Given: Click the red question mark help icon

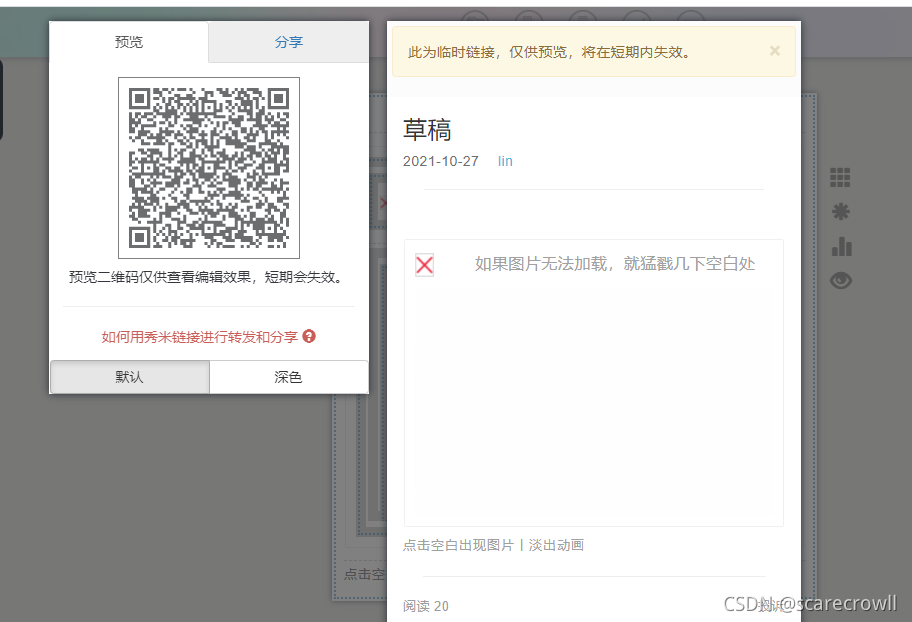Looking at the screenshot, I should [x=309, y=336].
